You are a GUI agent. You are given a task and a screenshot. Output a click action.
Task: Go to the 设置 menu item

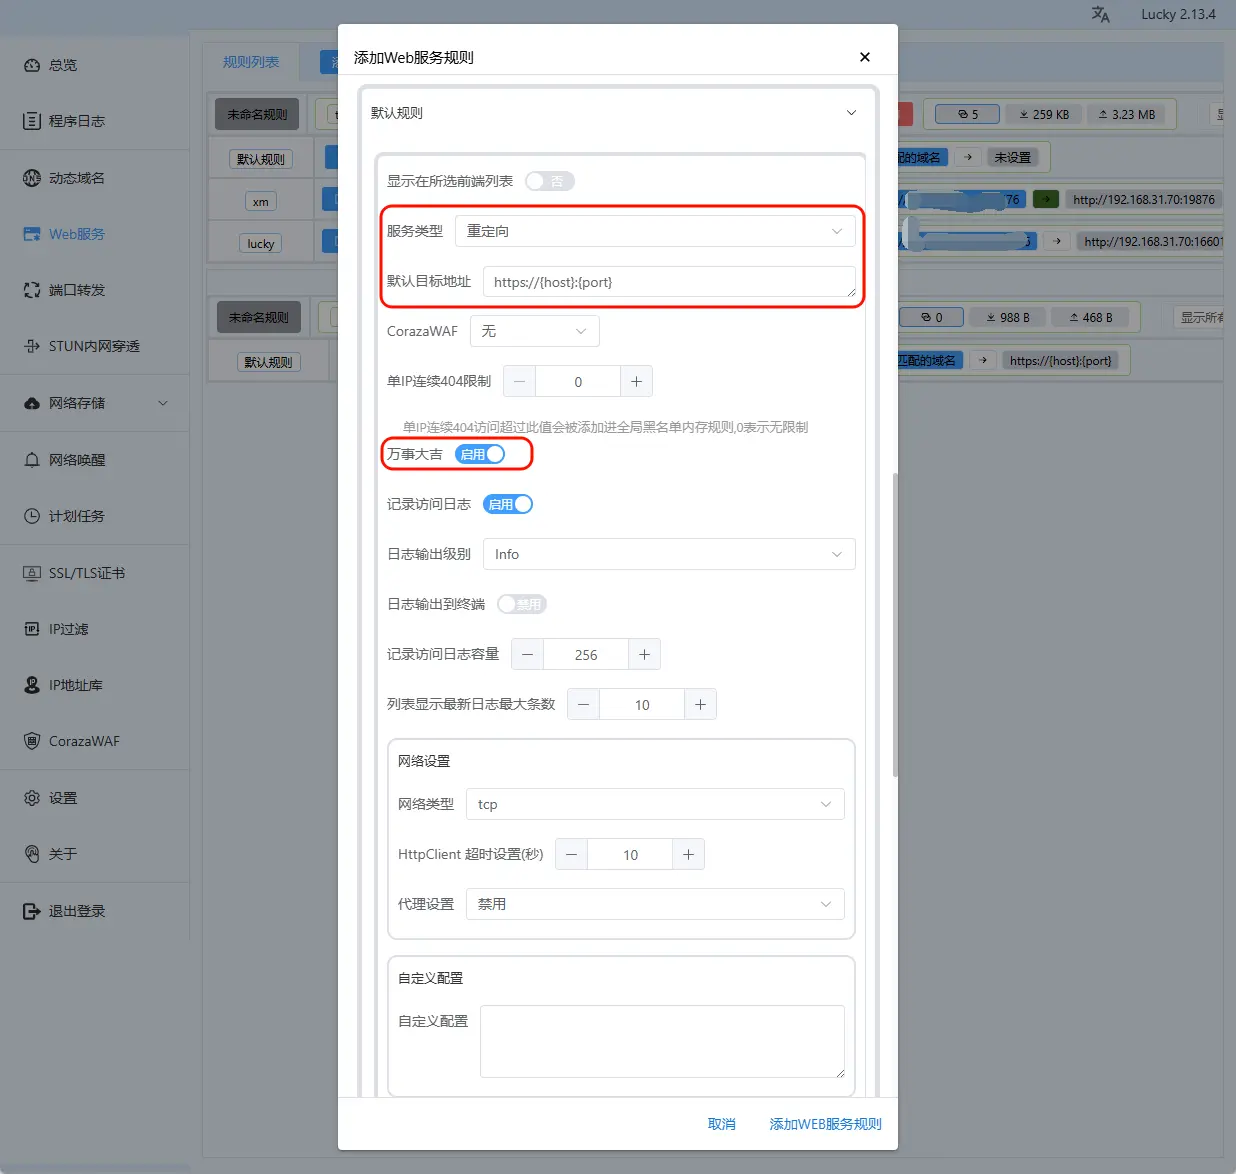(x=63, y=798)
